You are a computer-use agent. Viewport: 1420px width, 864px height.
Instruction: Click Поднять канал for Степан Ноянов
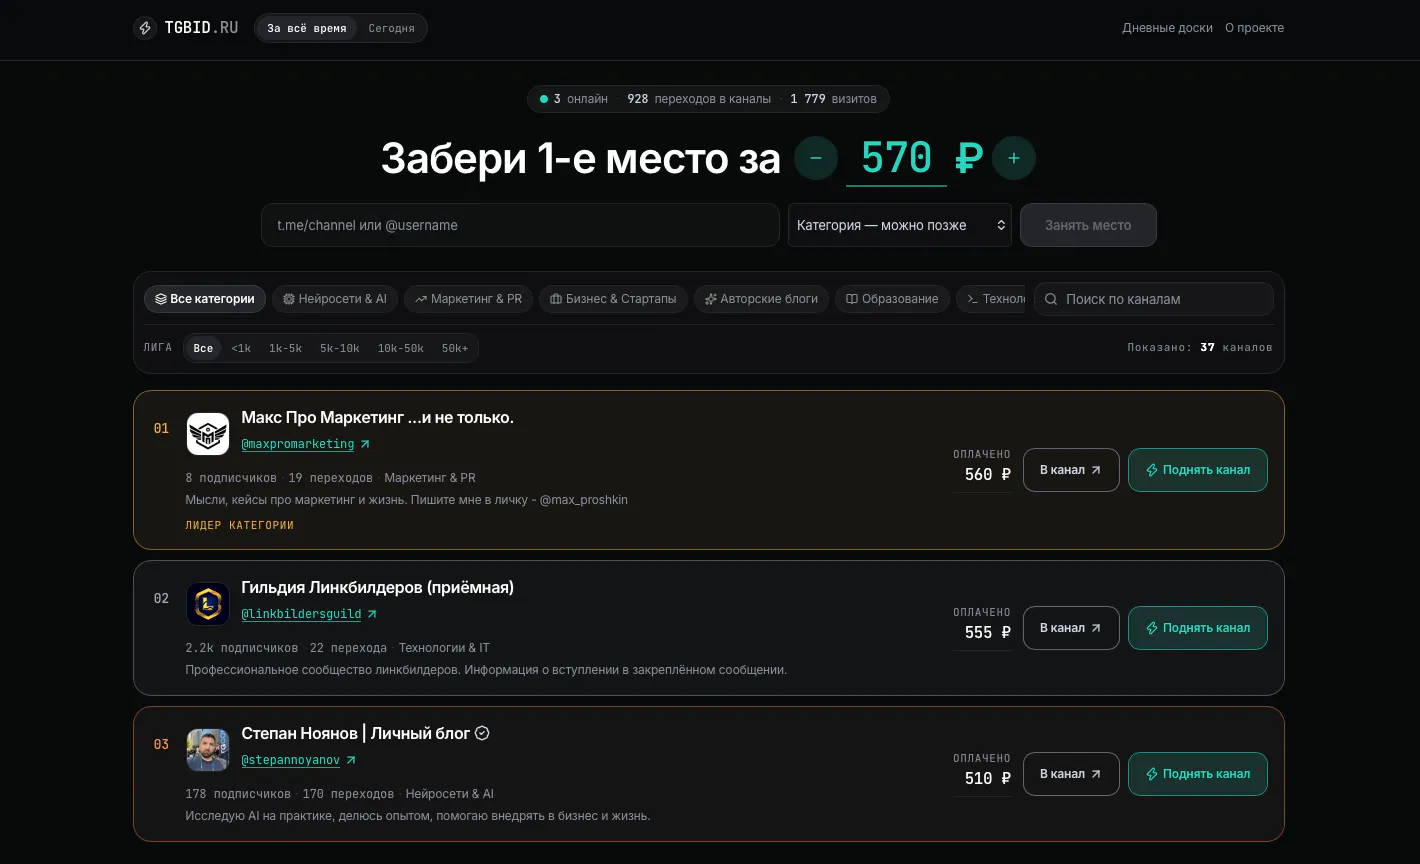[x=1198, y=774]
